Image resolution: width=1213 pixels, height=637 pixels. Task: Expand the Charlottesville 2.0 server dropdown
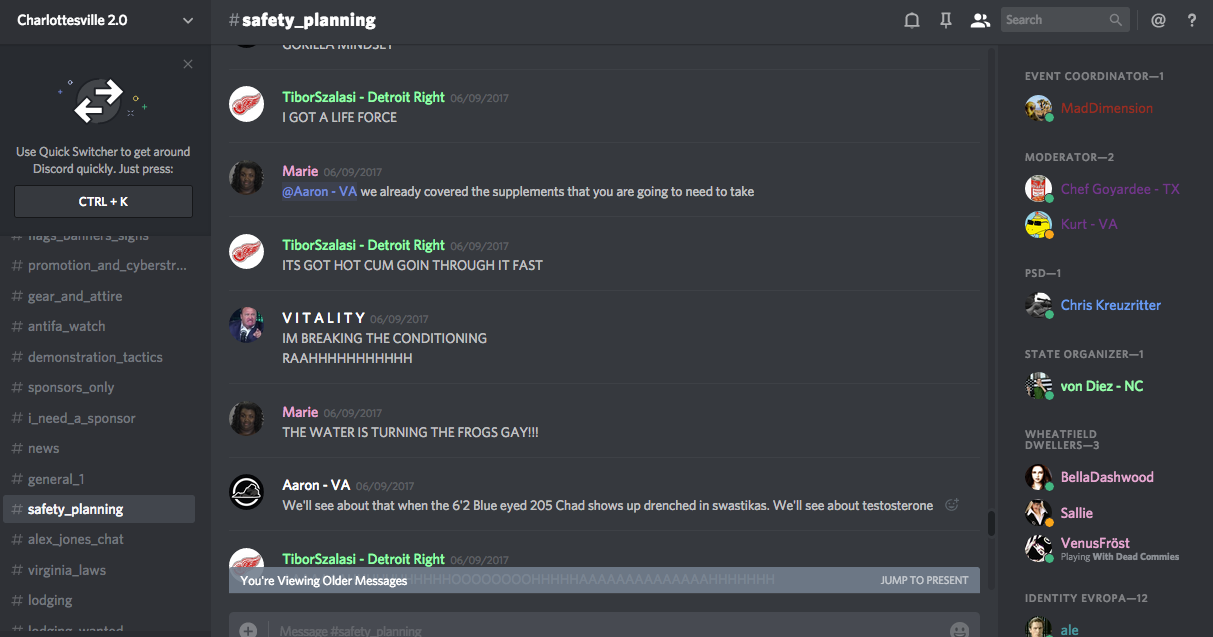point(188,20)
